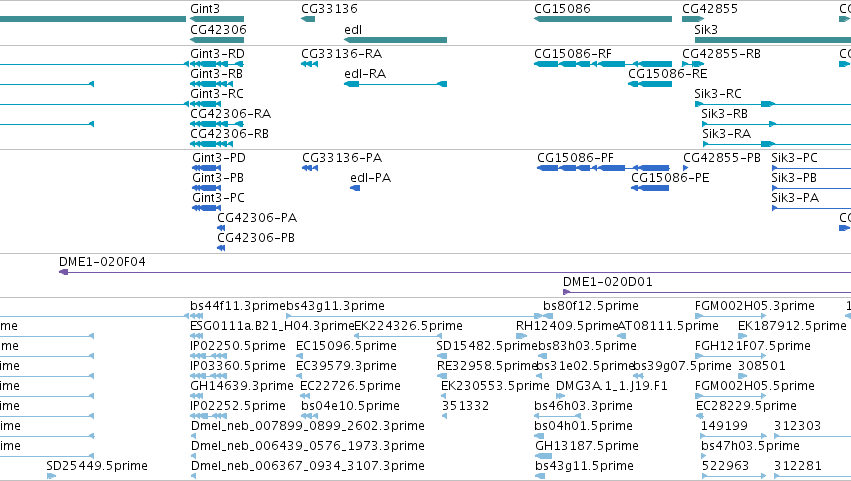Click the 351332 feature label
The width and height of the screenshot is (851, 481).
coord(465,406)
